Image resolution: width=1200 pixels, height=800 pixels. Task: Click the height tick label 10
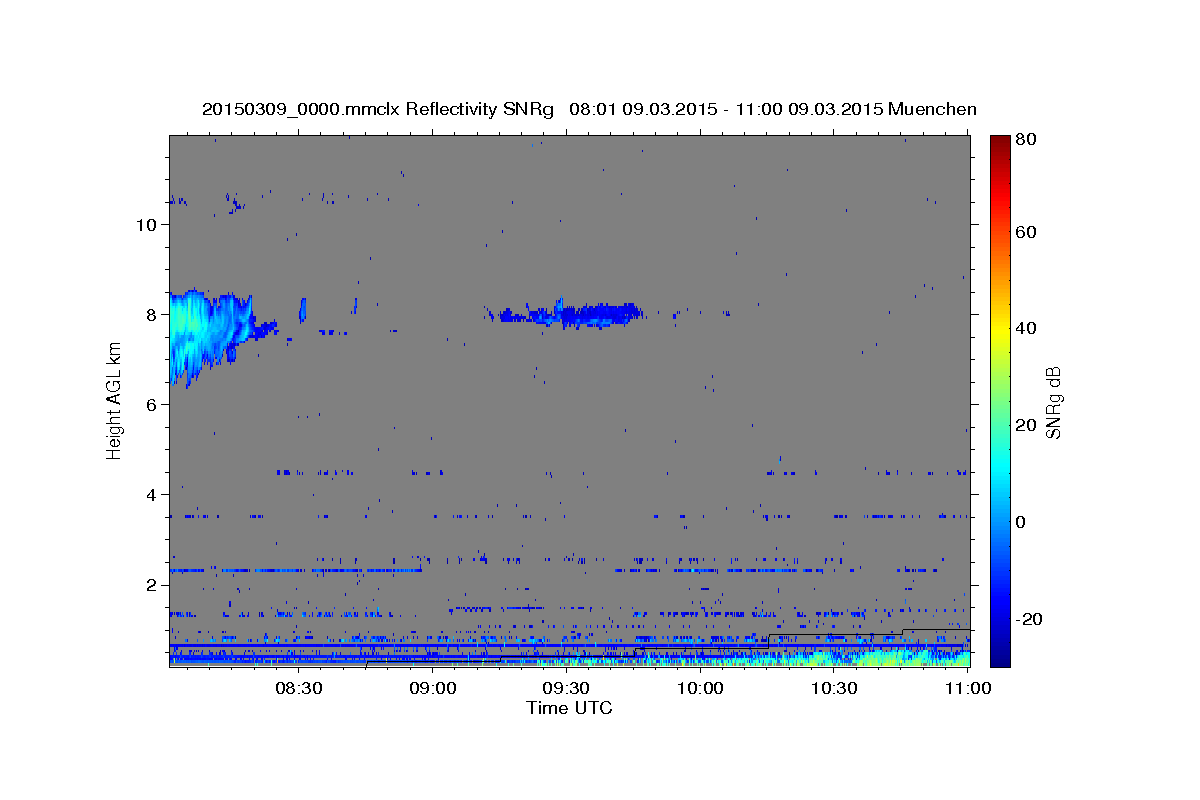click(146, 225)
